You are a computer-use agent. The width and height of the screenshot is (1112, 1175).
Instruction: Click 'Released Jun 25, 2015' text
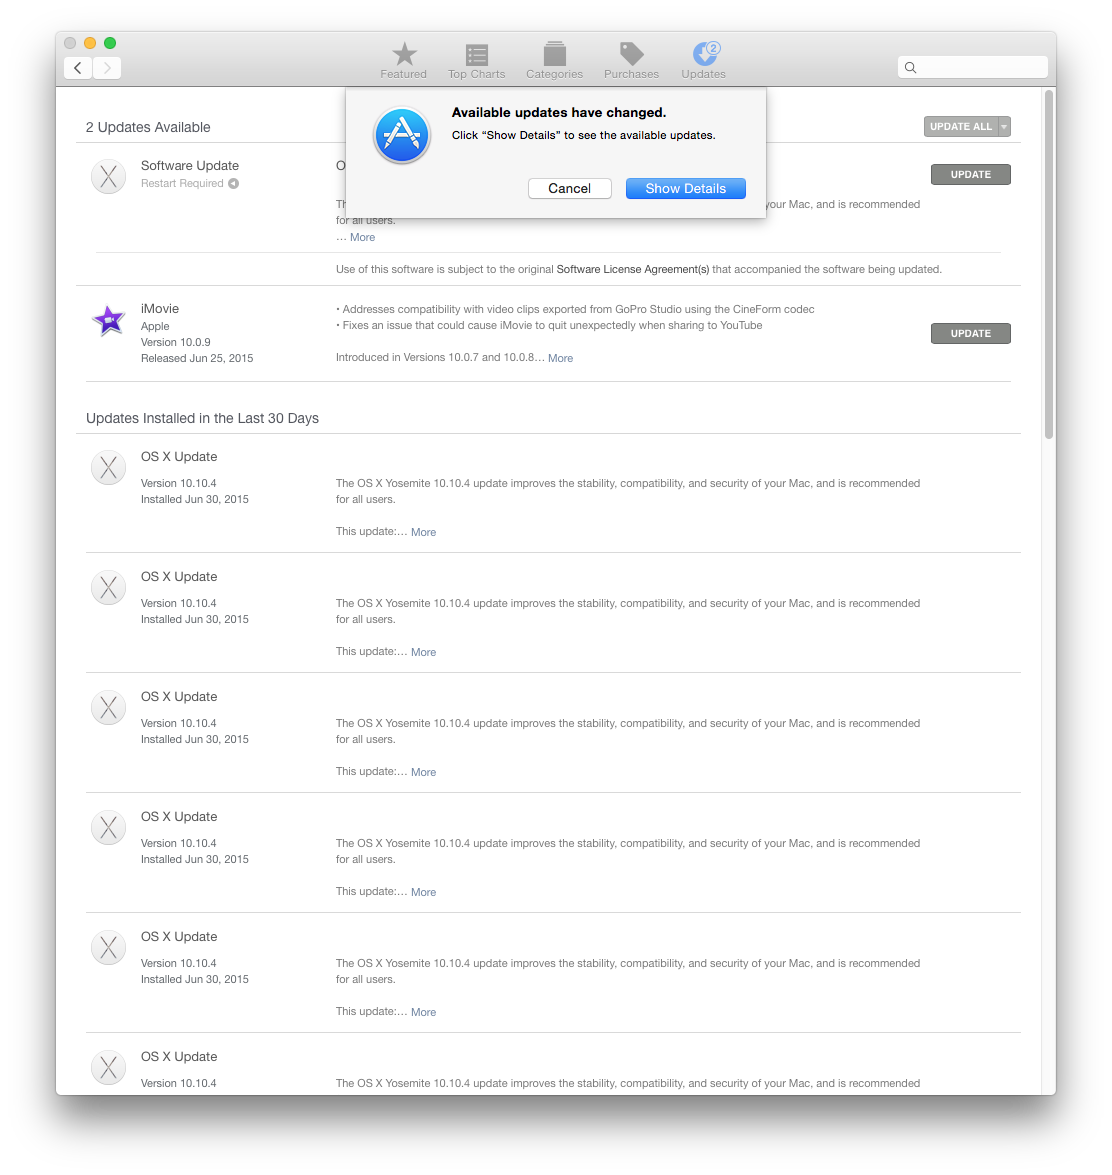click(x=197, y=358)
